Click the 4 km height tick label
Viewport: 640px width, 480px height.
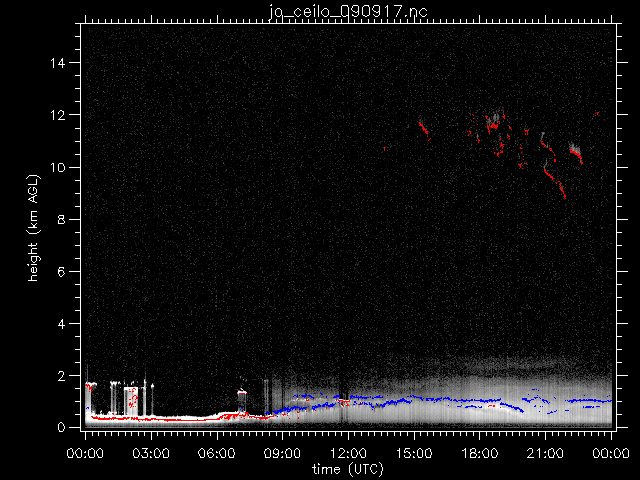click(x=63, y=324)
